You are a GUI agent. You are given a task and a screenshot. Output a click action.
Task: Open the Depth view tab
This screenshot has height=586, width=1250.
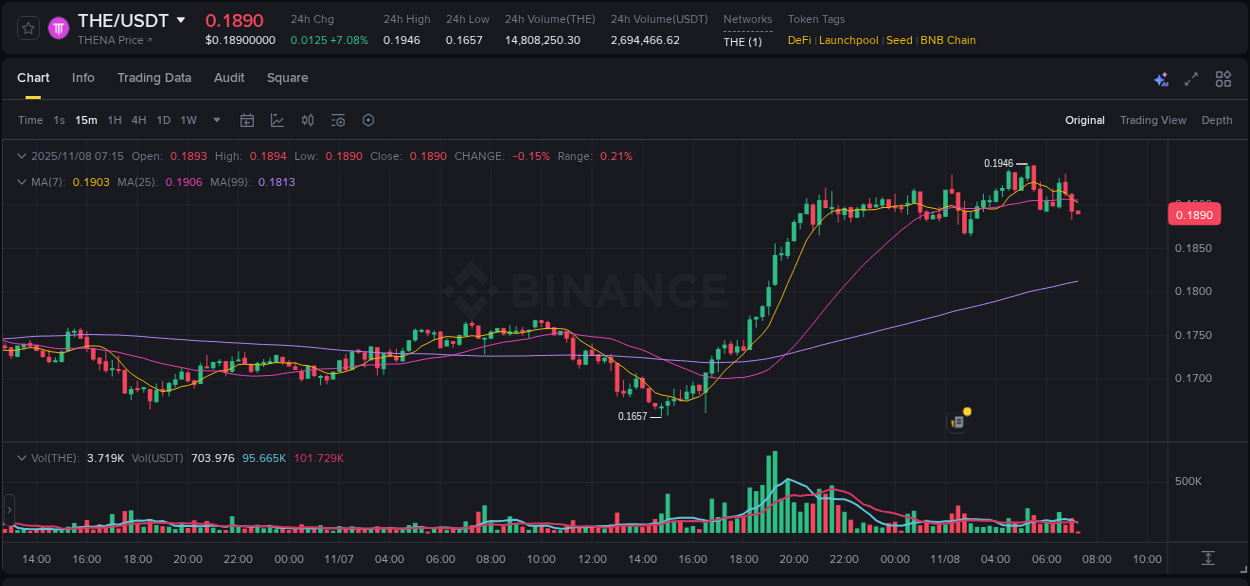coord(1217,120)
